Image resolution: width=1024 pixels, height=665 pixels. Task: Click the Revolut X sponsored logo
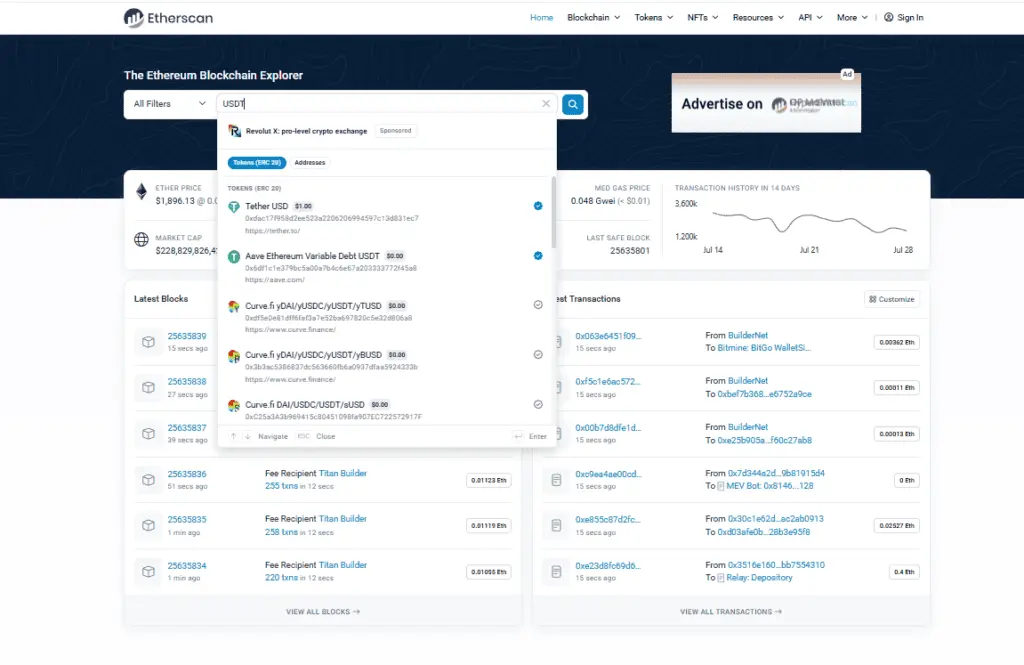click(234, 131)
